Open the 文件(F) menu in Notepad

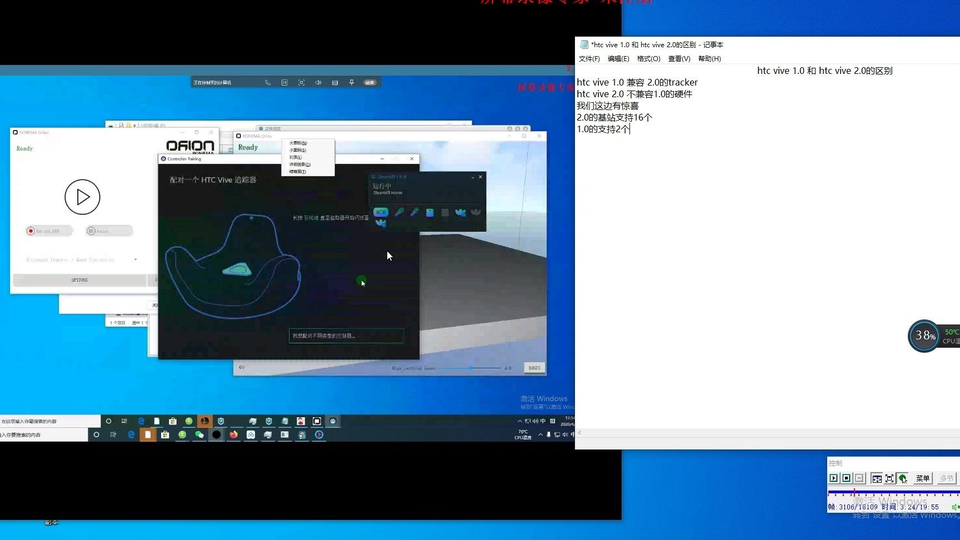tap(589, 59)
